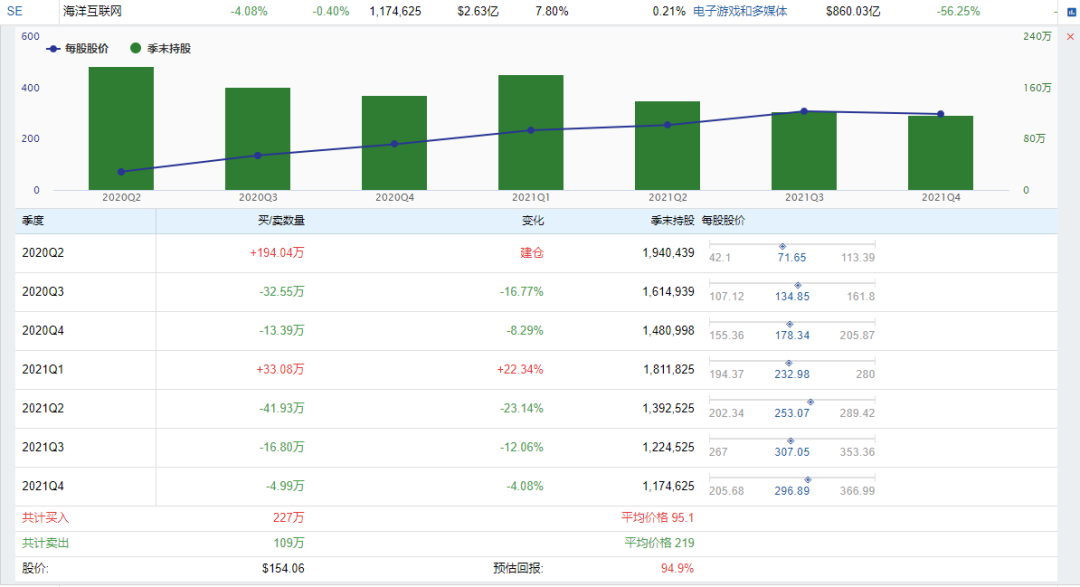This screenshot has width=1080, height=587.
Task: Open 电子游戏和多媒体 industry link
Action: pyautogui.click(x=740, y=11)
